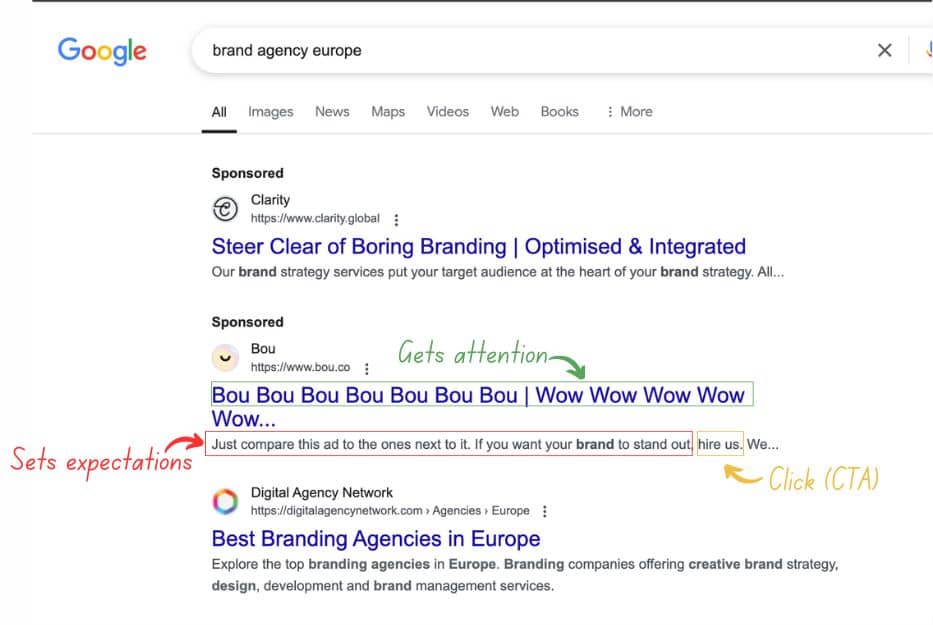Select the Videos tab
The width and height of the screenshot is (933, 625).
point(447,112)
